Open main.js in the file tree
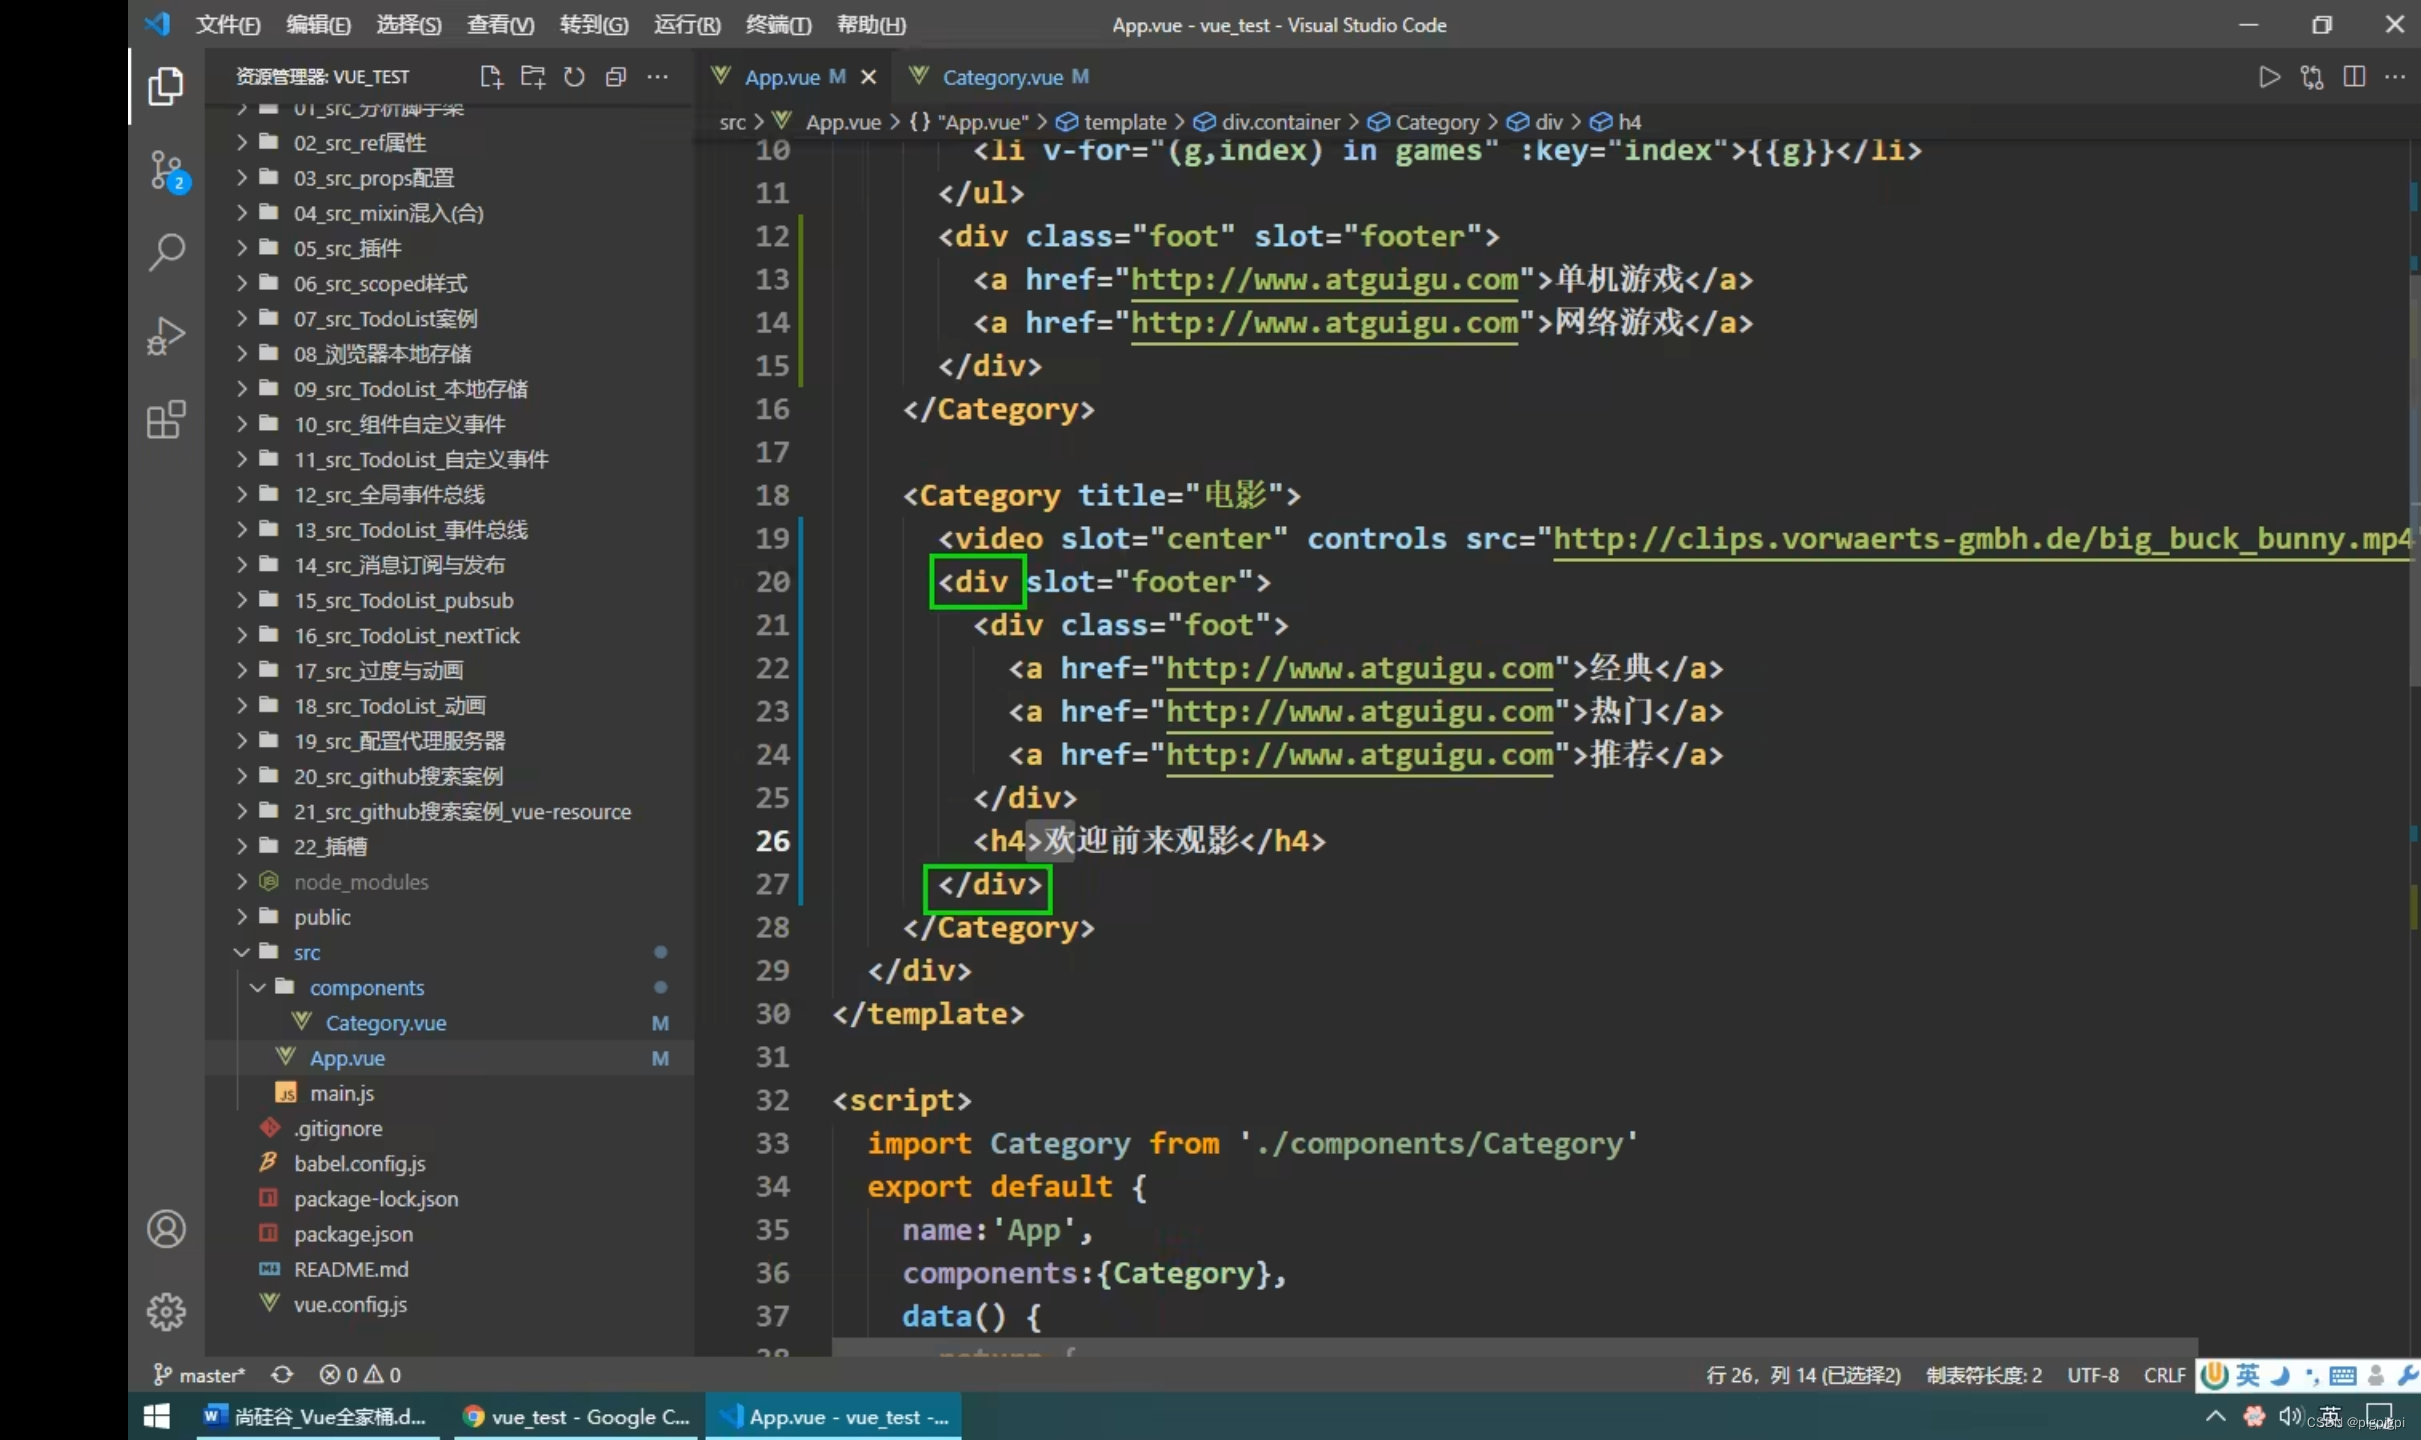The image size is (2421, 1440). coord(341,1094)
